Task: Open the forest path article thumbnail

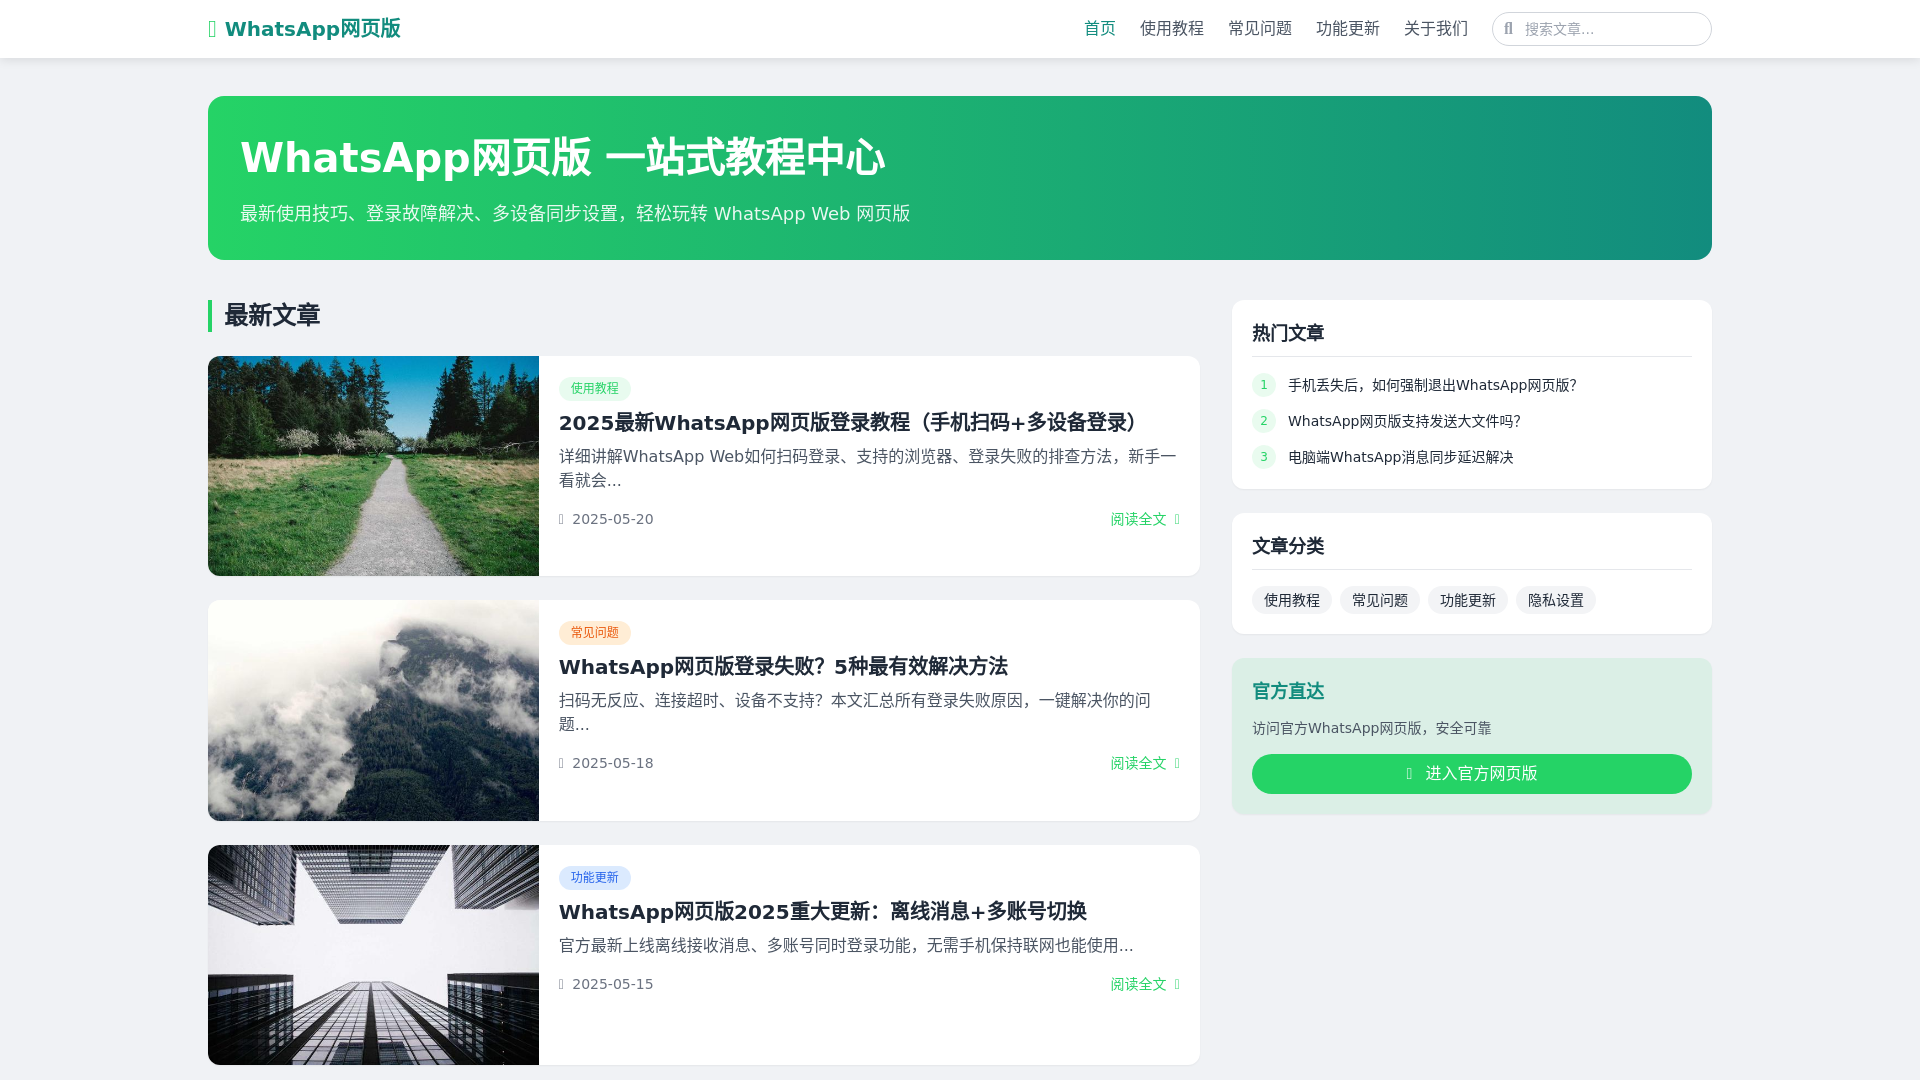Action: (373, 466)
